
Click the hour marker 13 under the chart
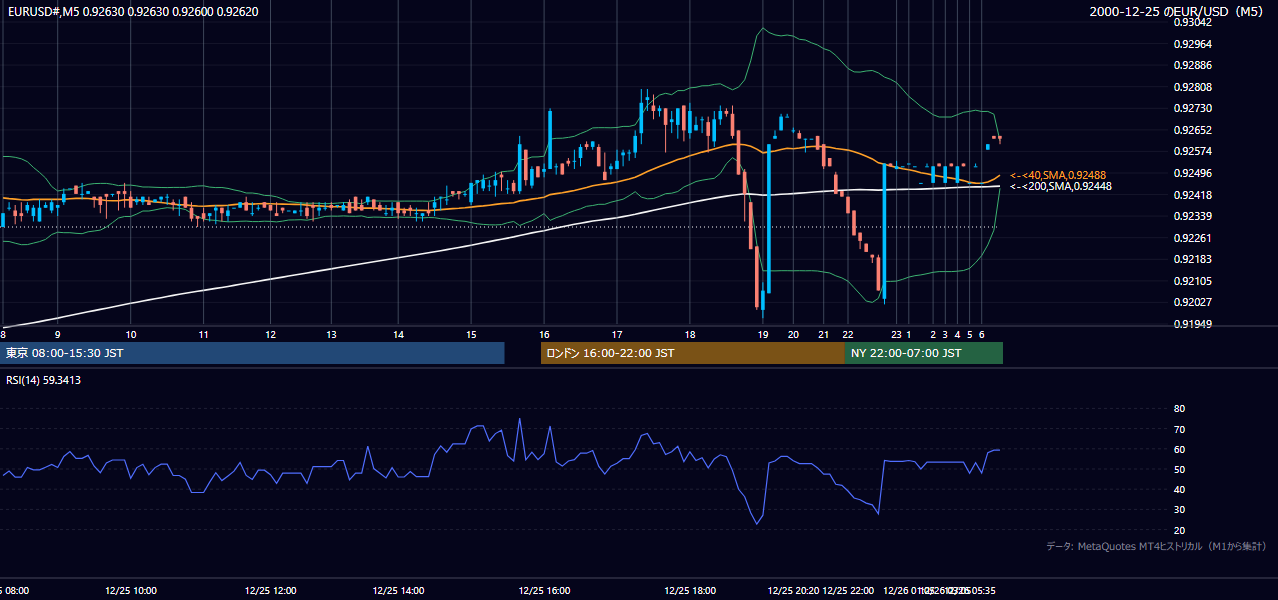(332, 334)
